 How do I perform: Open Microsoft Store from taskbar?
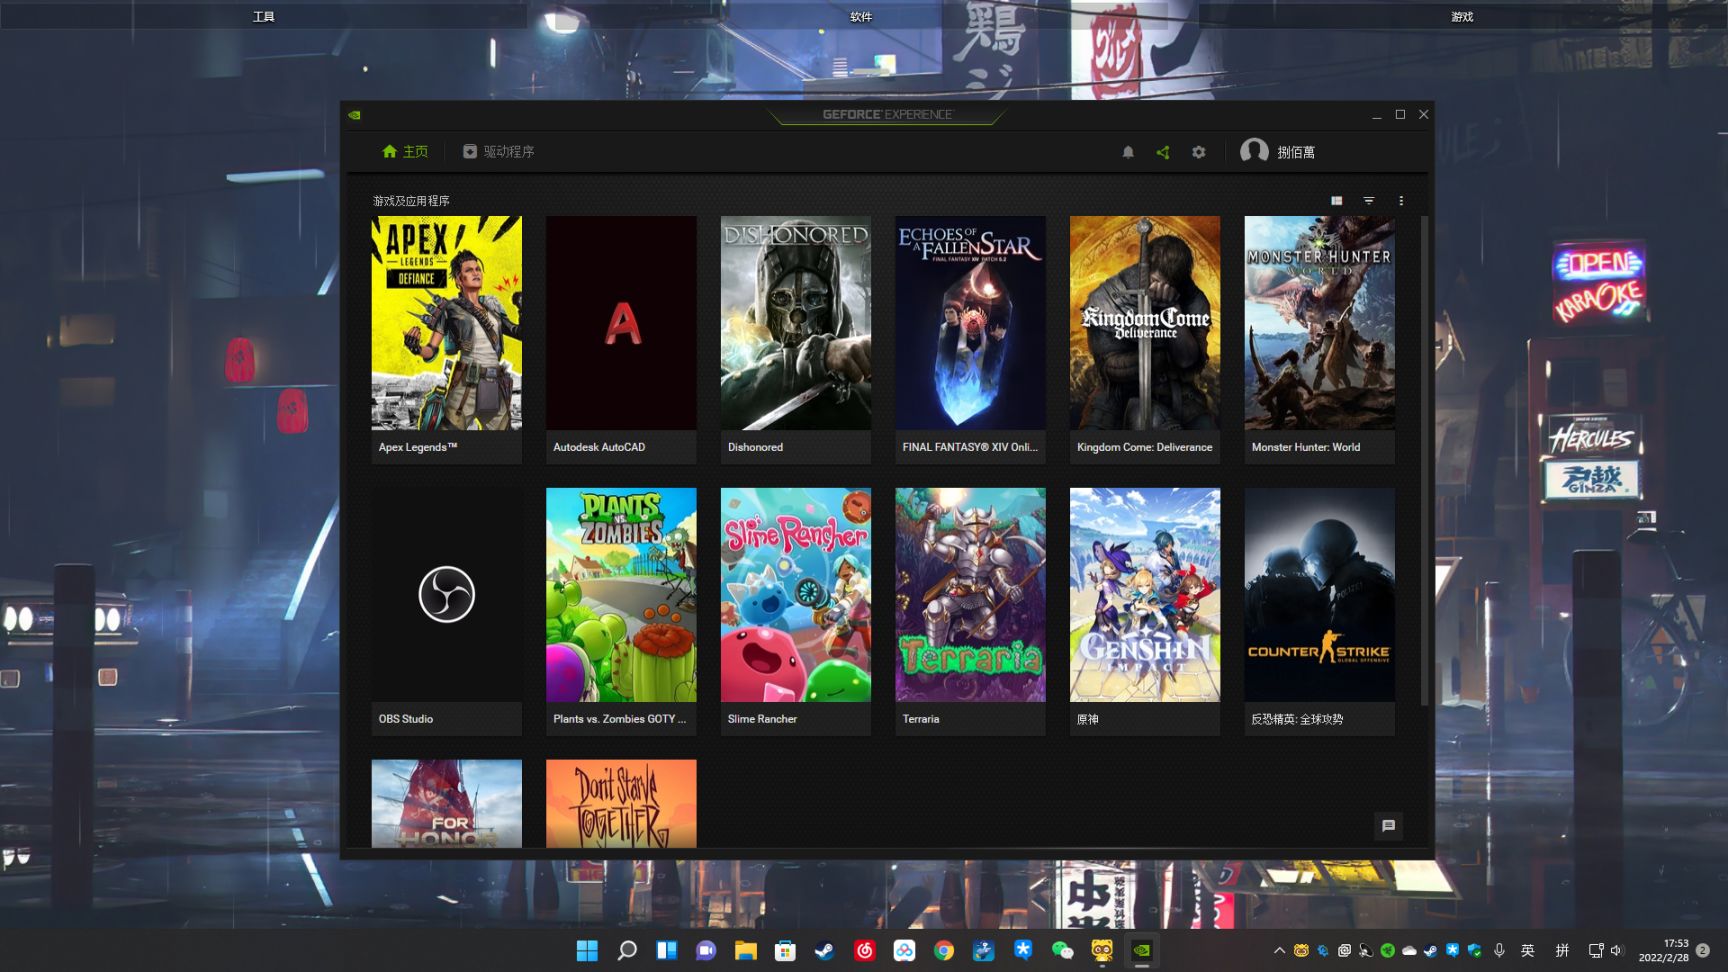786,950
